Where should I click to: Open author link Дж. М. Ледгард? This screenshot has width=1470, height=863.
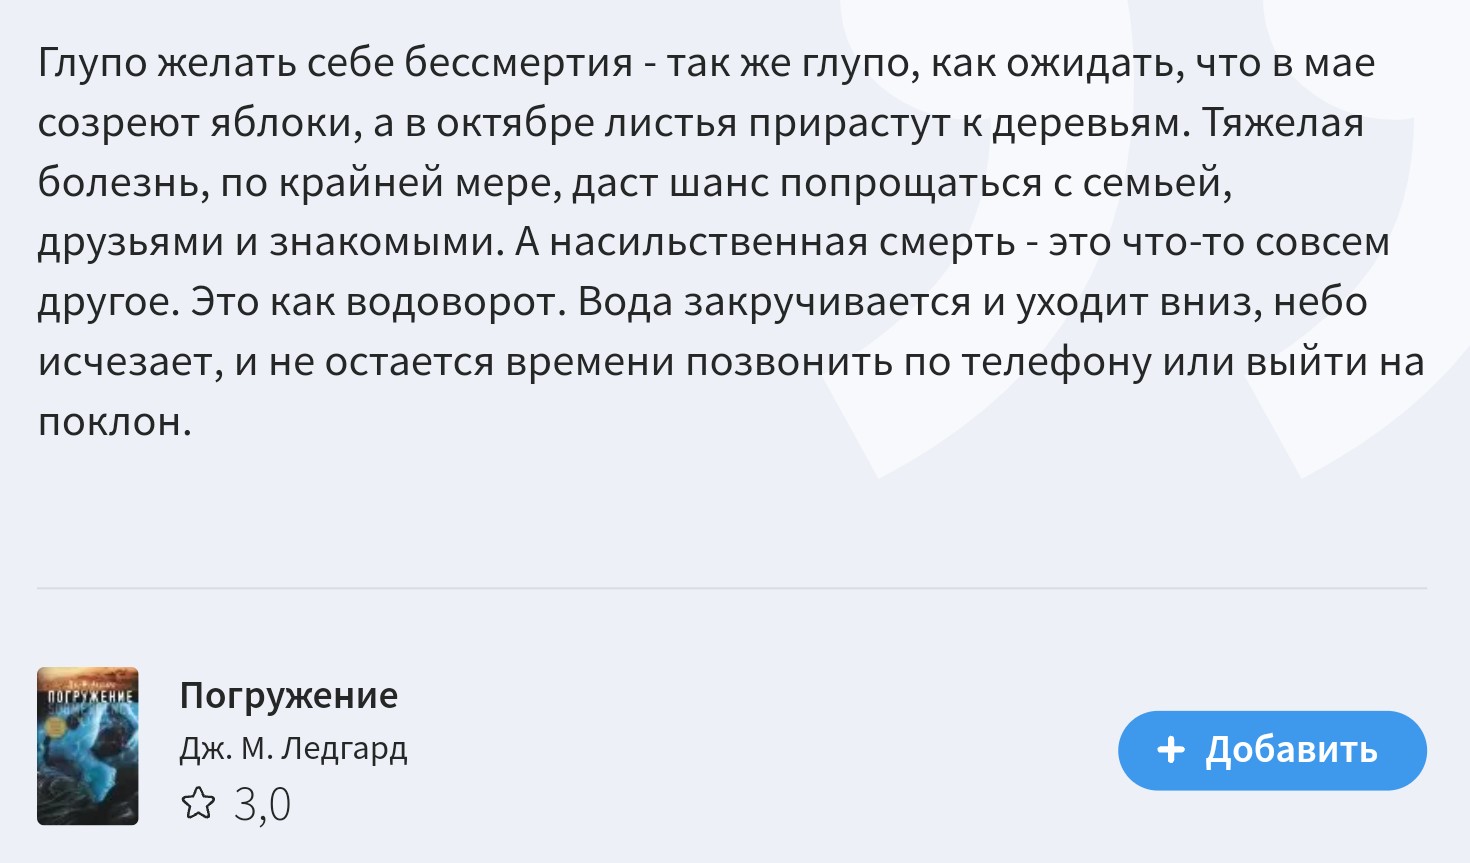tap(294, 748)
